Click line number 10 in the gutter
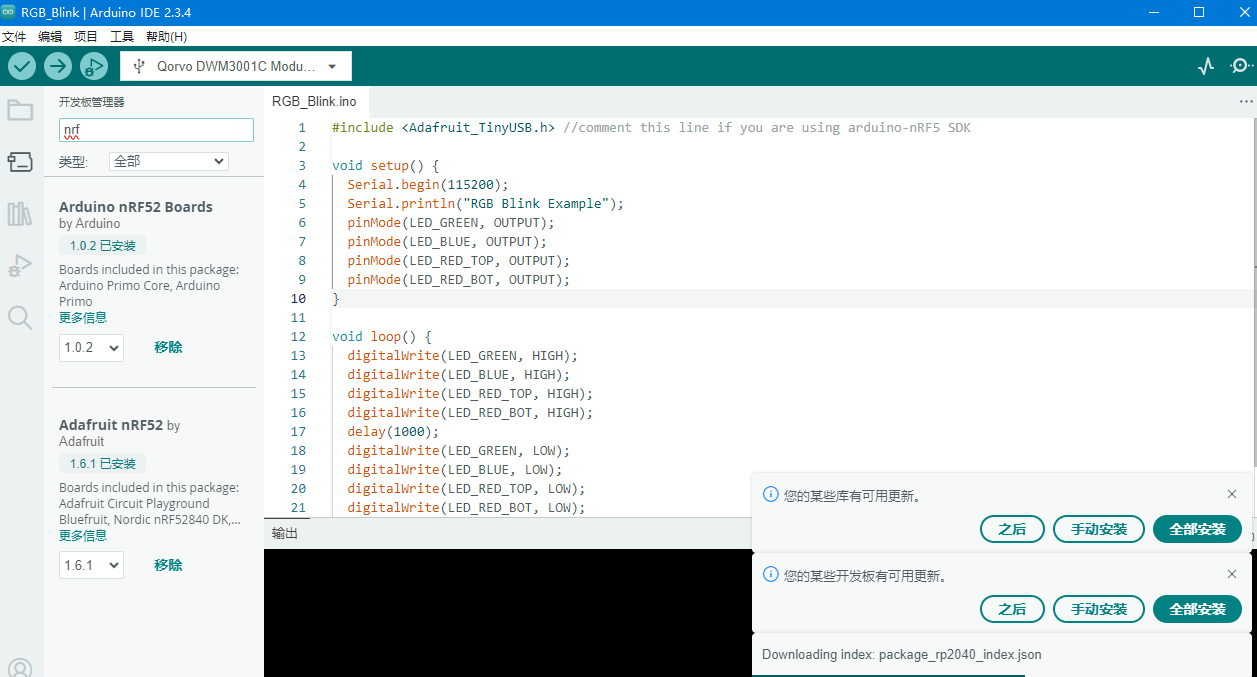1257x677 pixels. (x=298, y=299)
